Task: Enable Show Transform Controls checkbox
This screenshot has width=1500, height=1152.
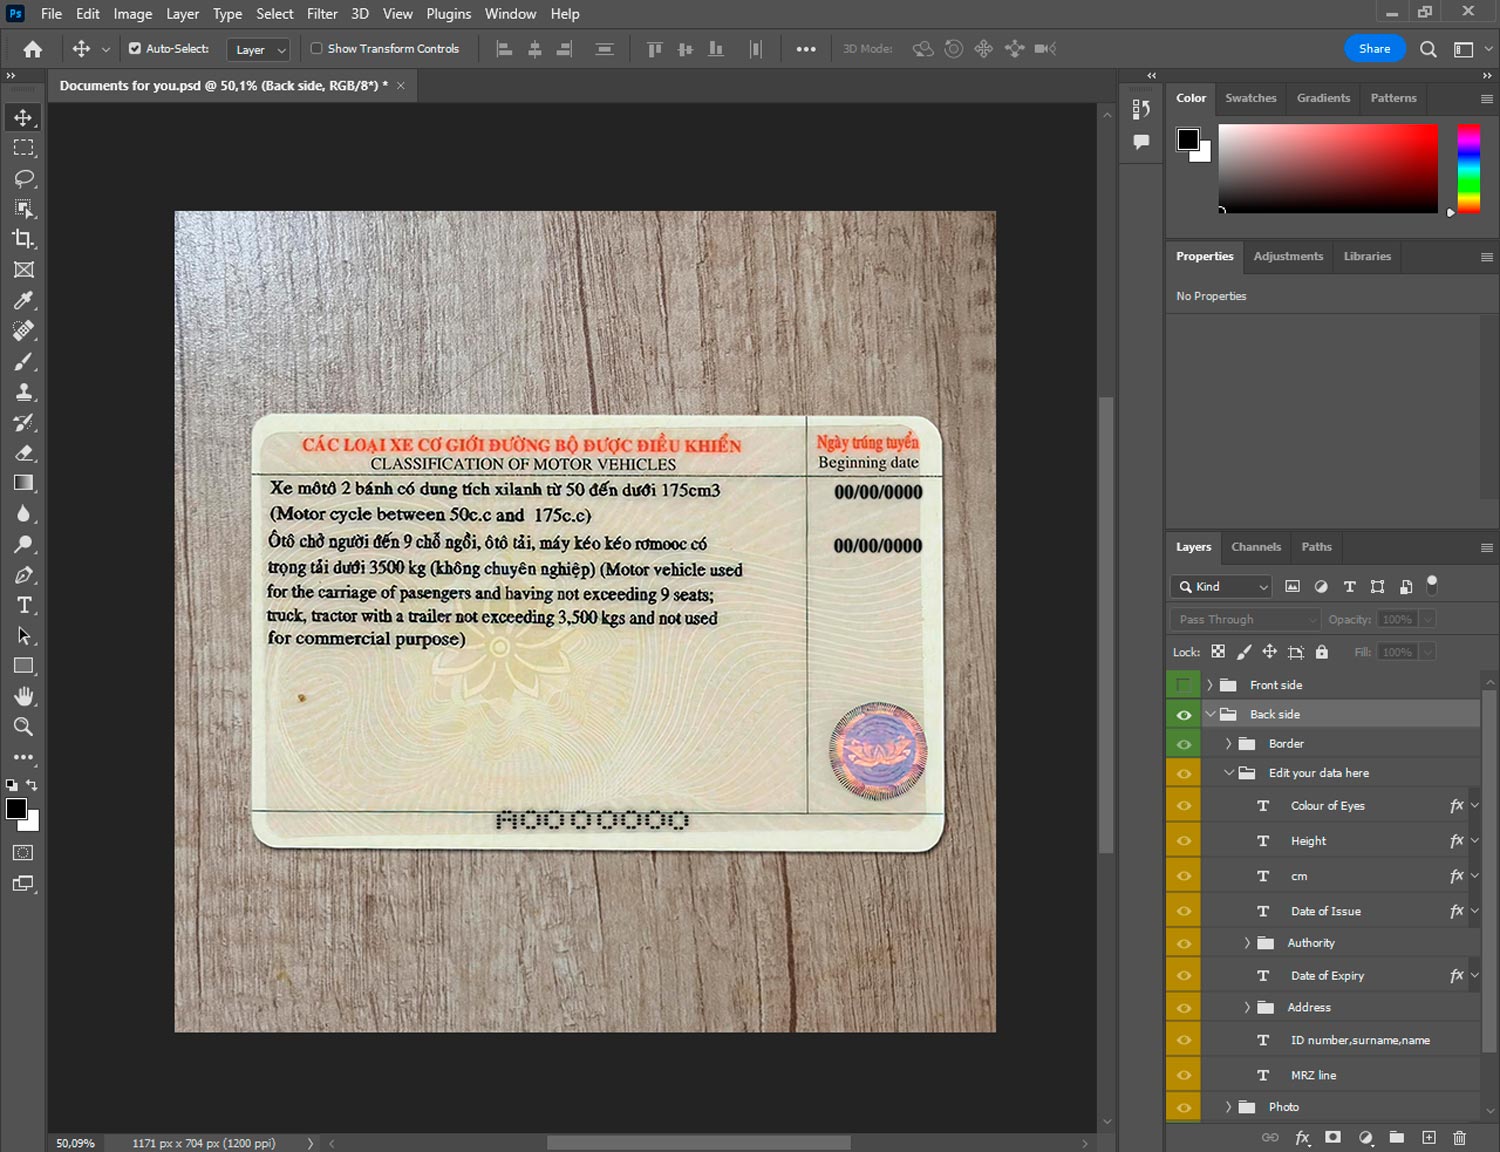Action: pos(316,48)
